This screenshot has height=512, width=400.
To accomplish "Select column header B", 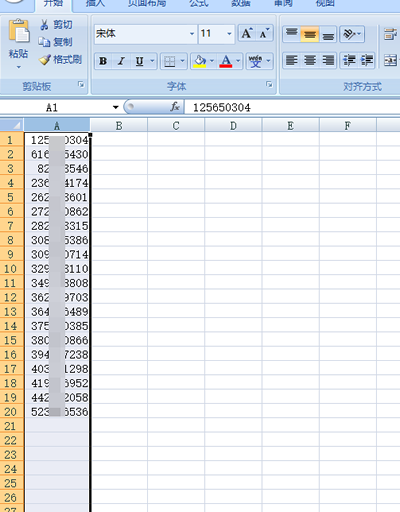I will click(119, 126).
